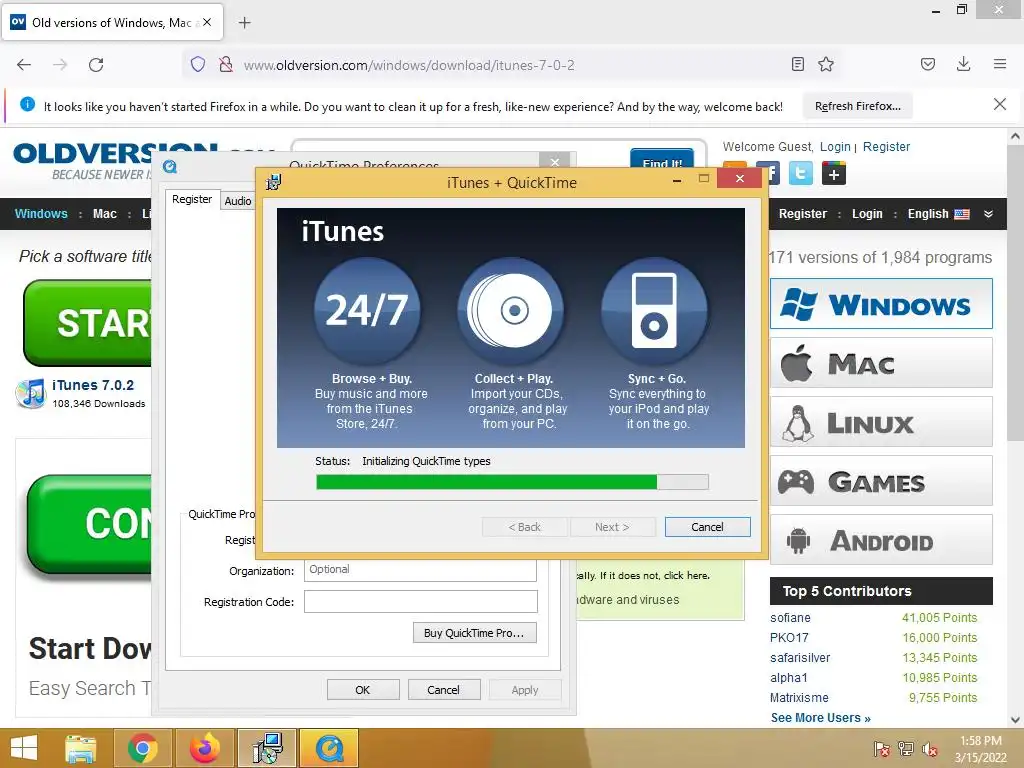Open the system clock showing 1:58 PM
1024x768 pixels.
pyautogui.click(x=981, y=749)
